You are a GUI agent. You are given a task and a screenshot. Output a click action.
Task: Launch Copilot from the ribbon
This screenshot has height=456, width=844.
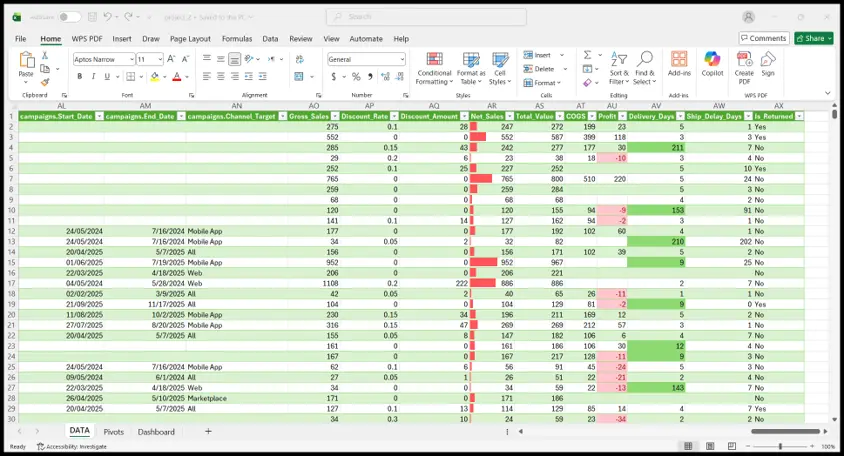(x=712, y=64)
